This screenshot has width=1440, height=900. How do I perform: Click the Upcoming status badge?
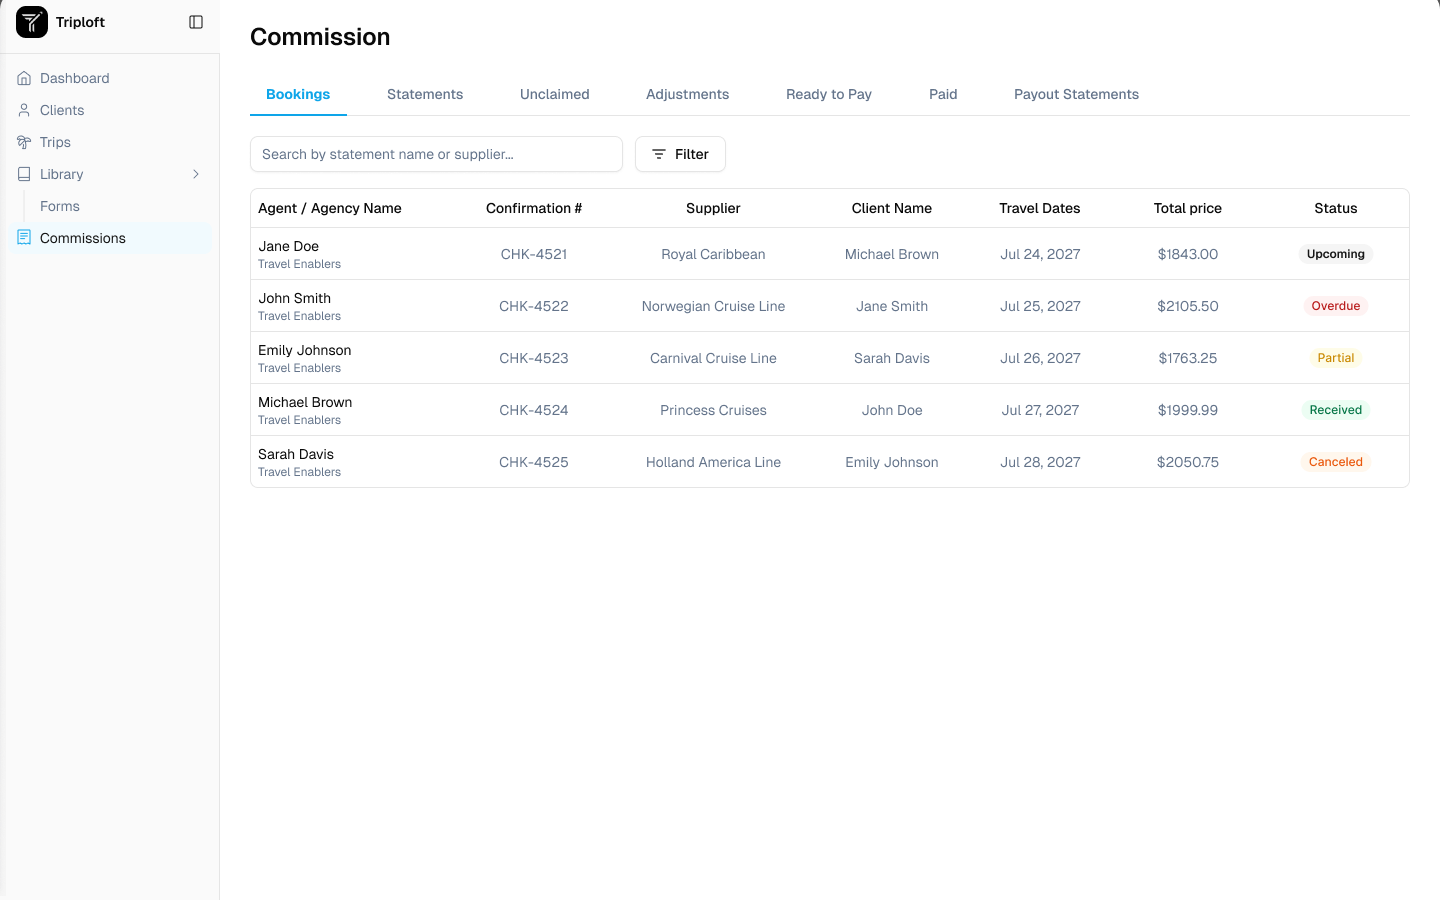click(1336, 254)
